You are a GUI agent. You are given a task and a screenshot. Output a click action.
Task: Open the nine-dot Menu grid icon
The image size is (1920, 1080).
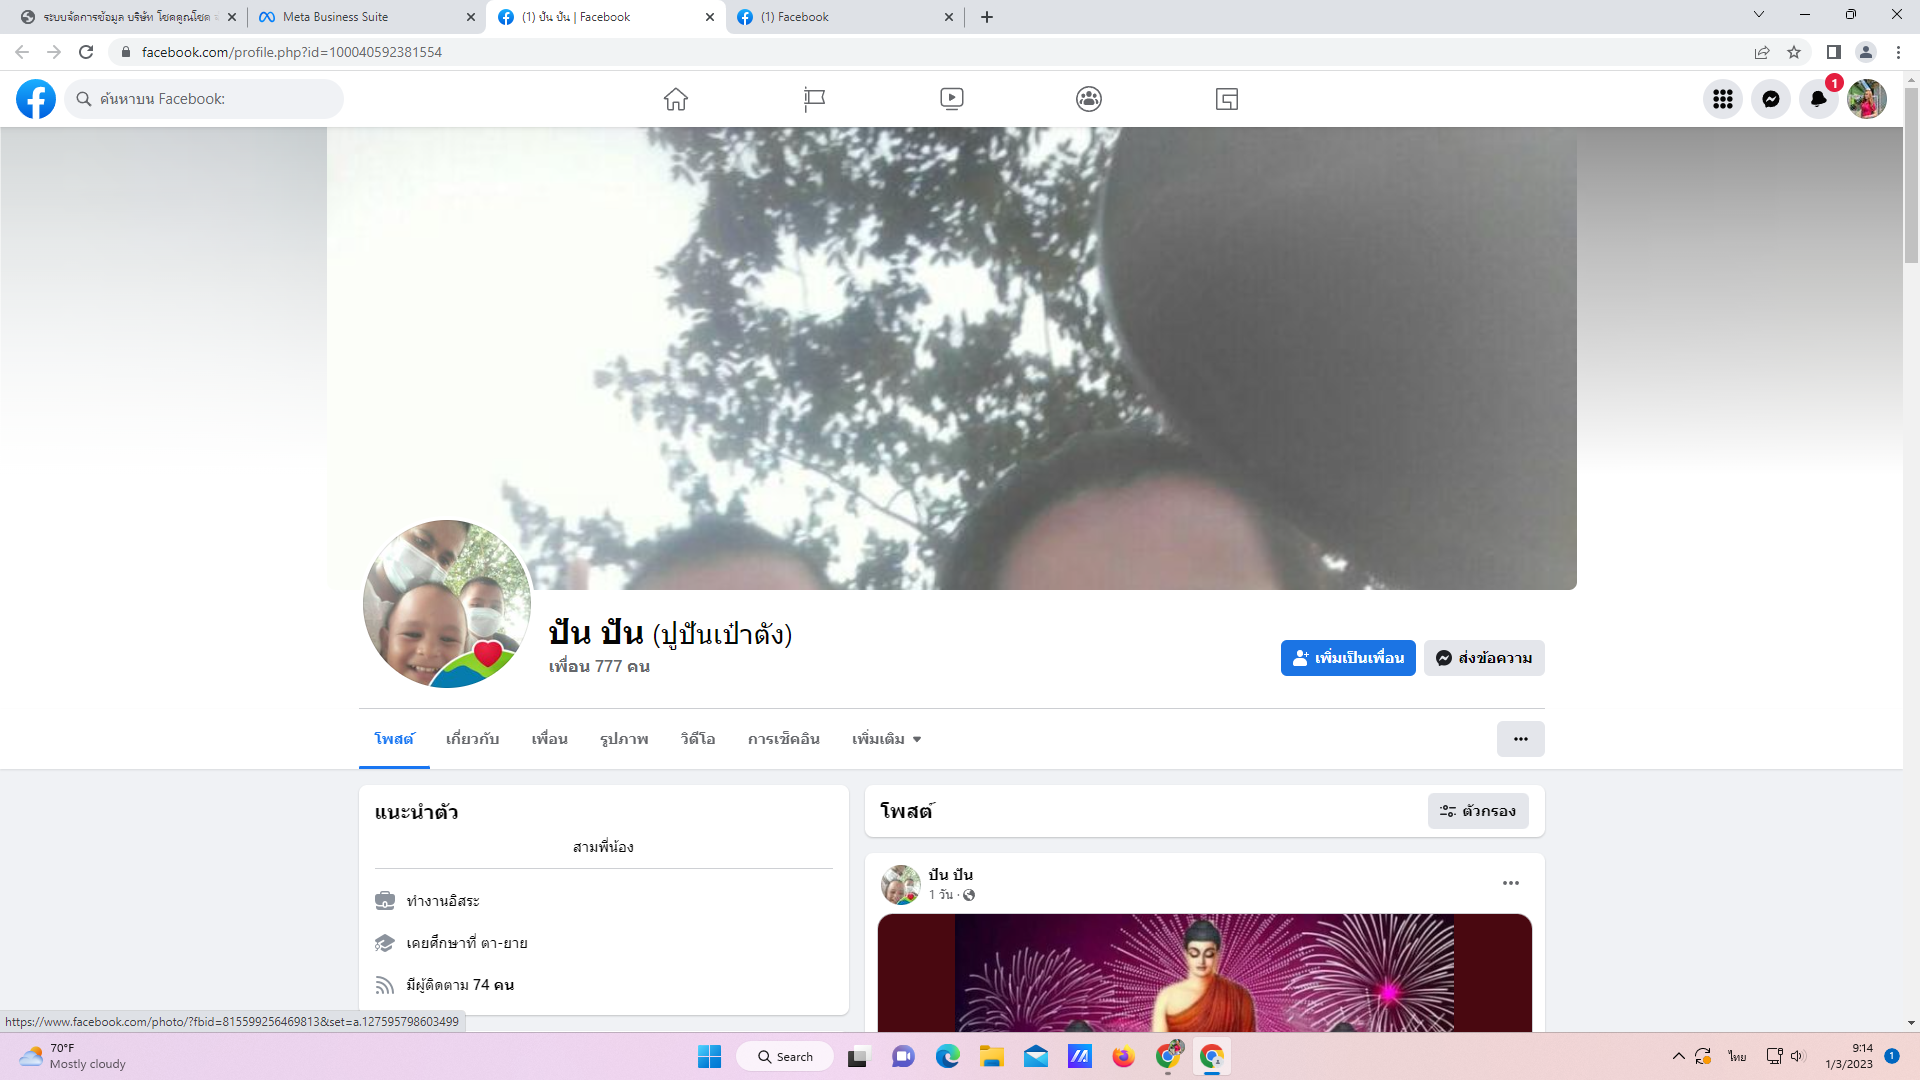pyautogui.click(x=1722, y=99)
